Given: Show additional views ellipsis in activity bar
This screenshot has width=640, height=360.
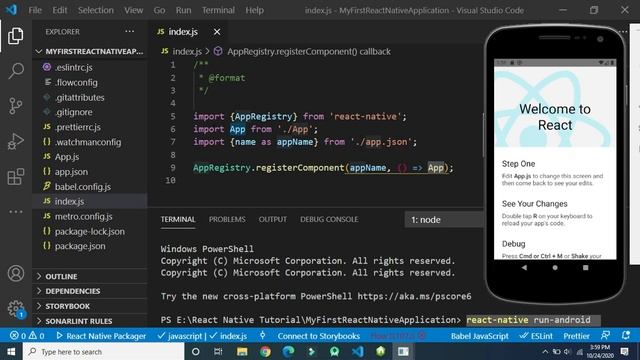Looking at the screenshot, I should (16, 211).
